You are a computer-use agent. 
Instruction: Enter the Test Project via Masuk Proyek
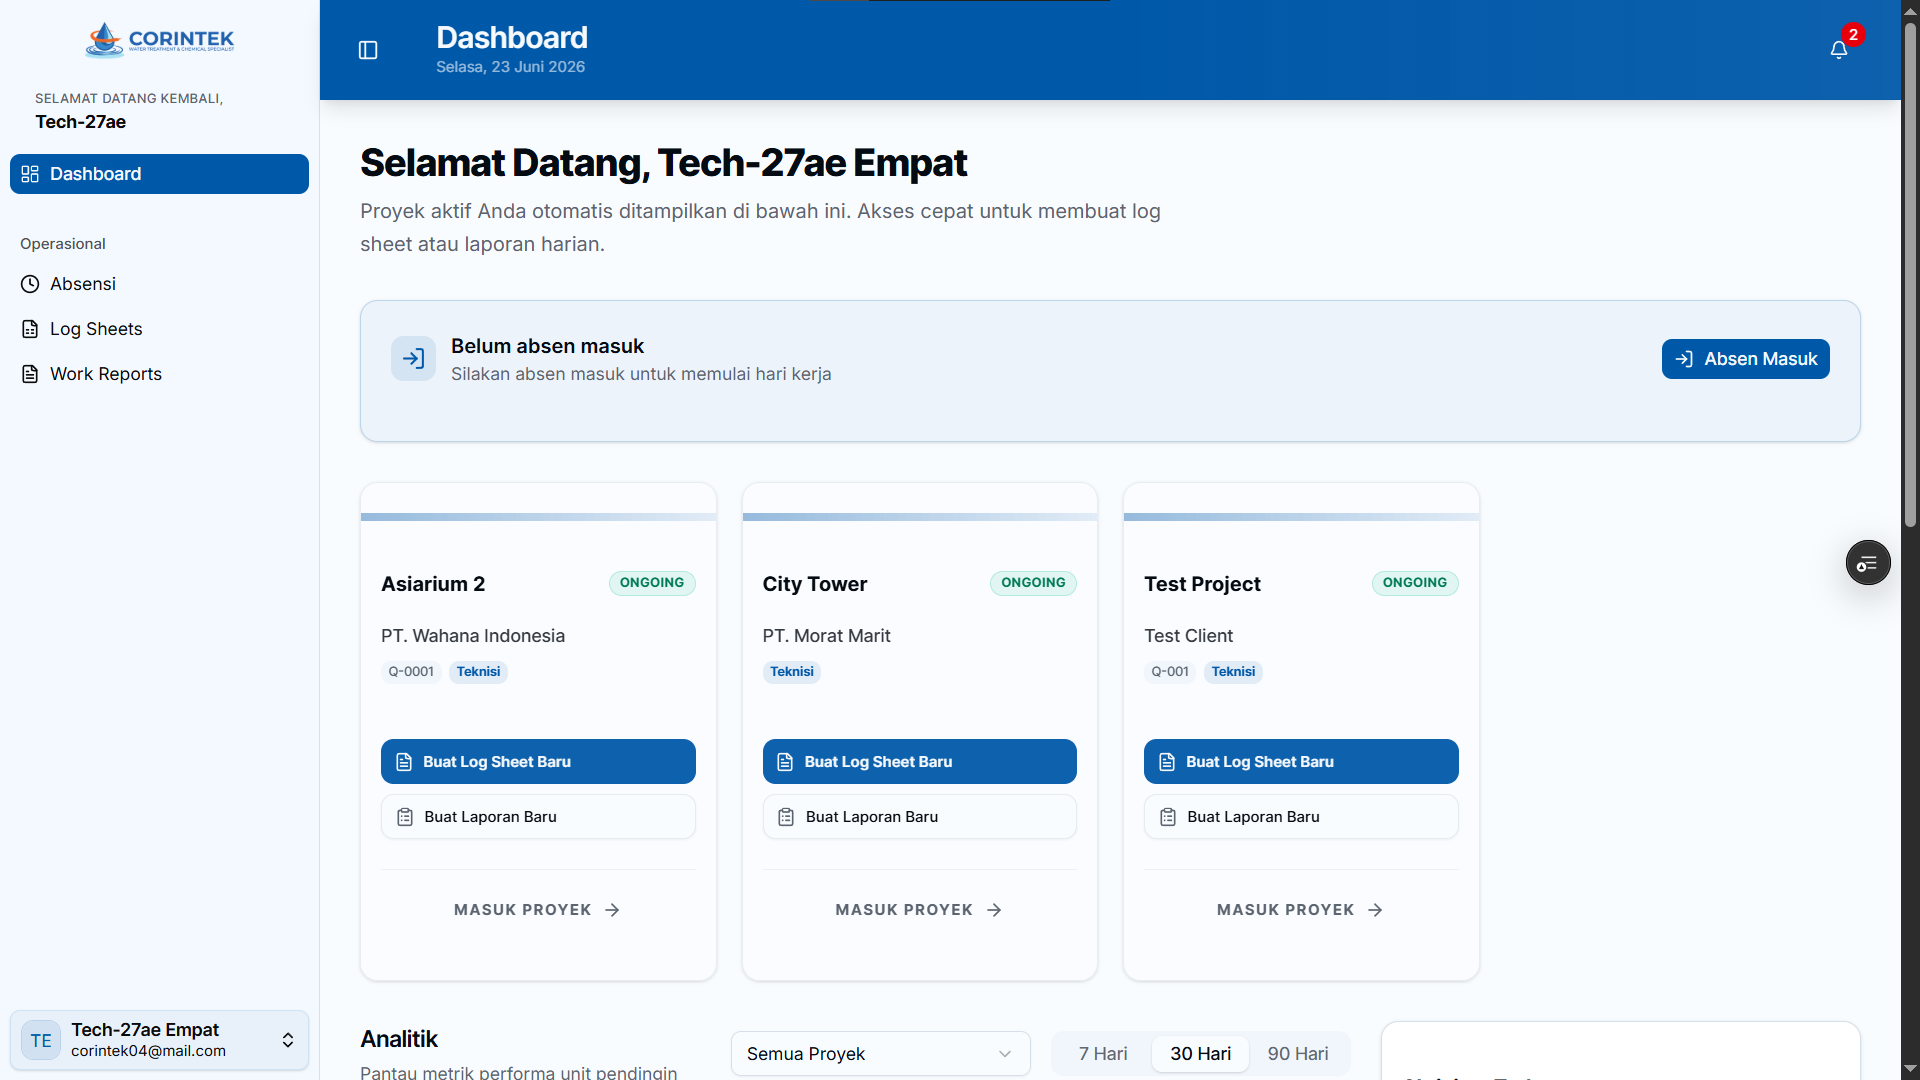(x=1301, y=910)
